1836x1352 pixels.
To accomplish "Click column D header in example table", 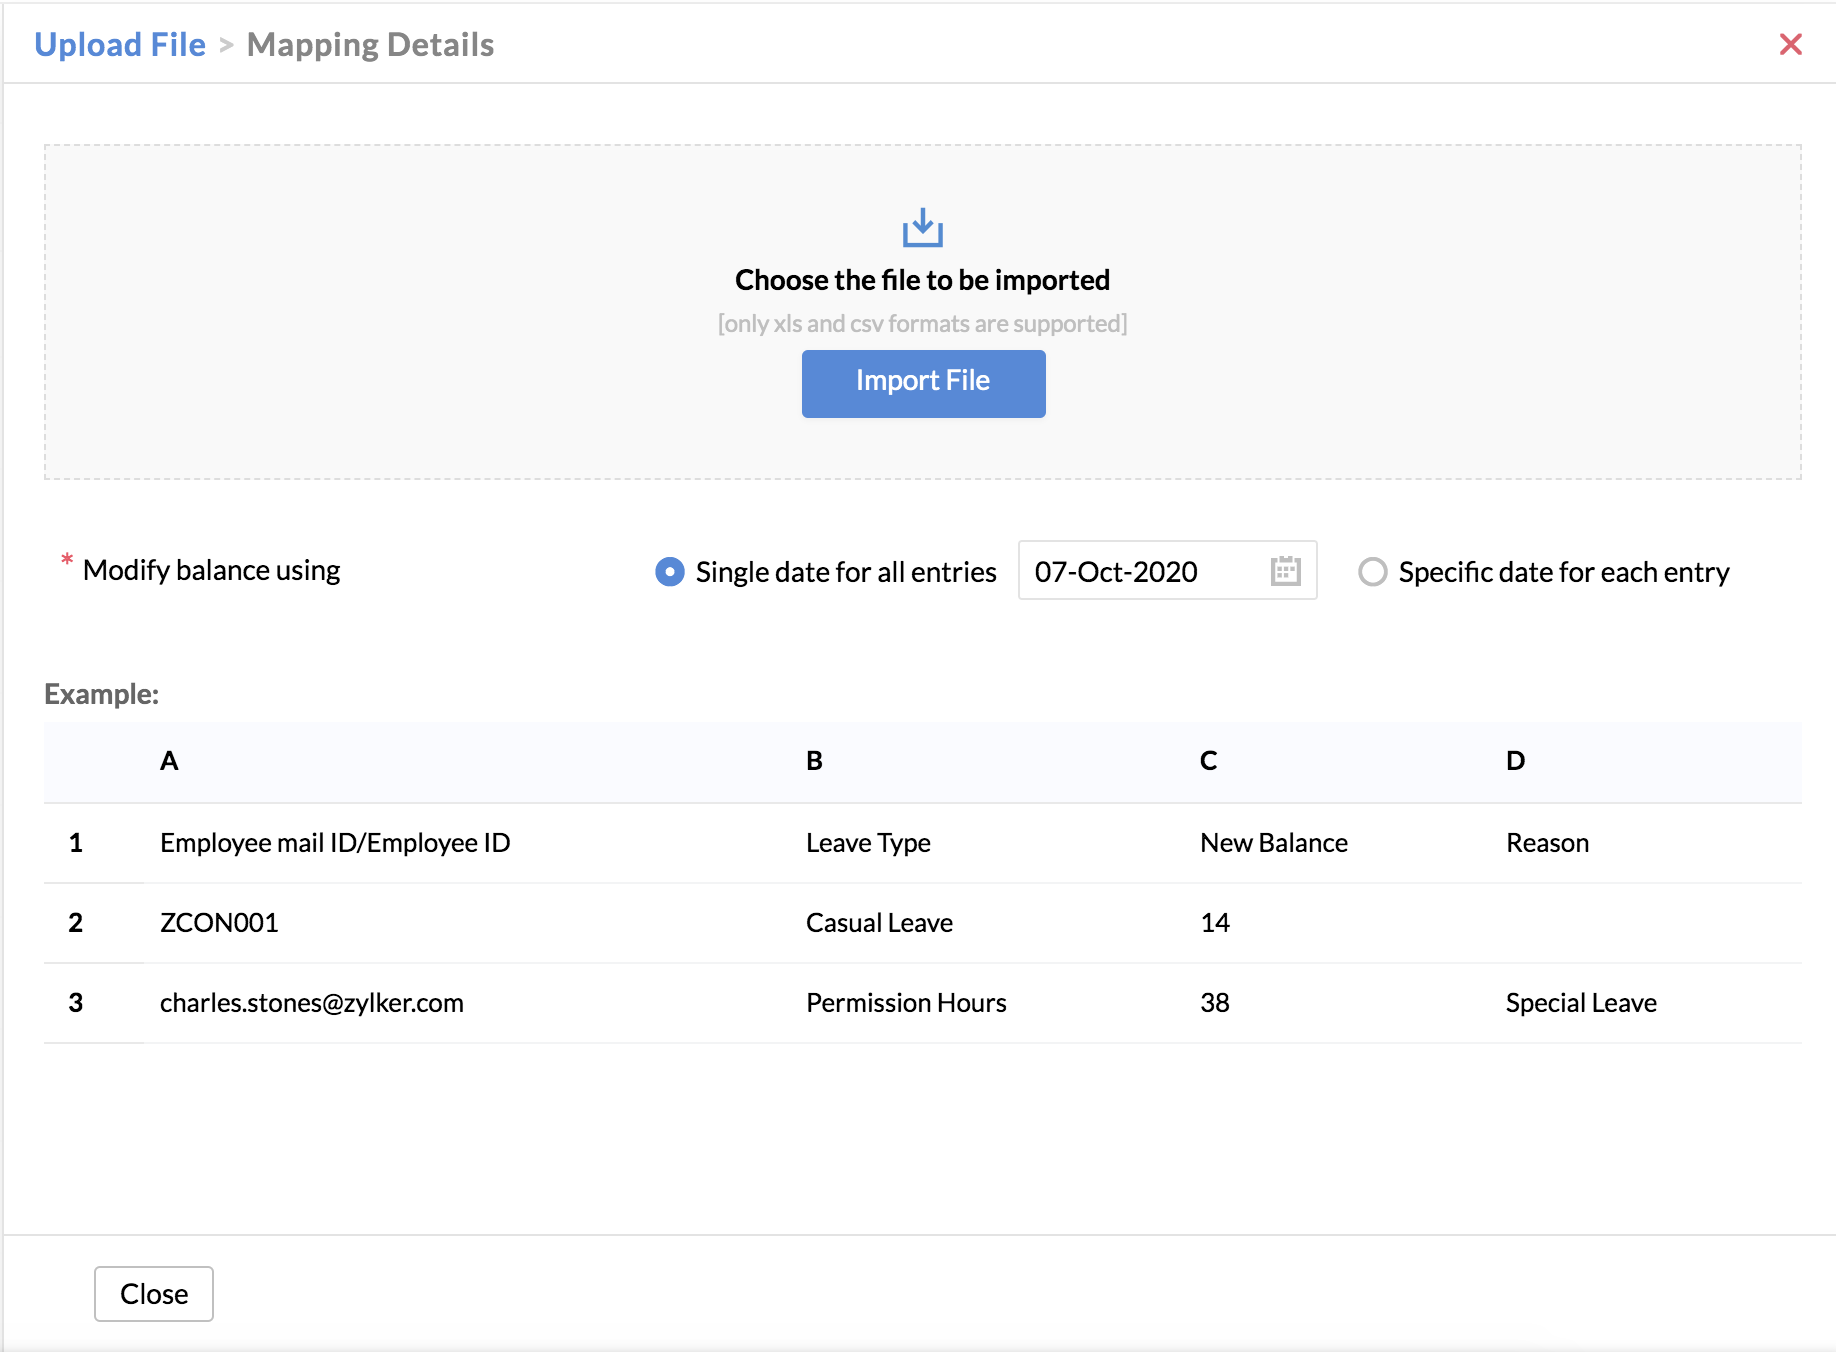I will (x=1515, y=761).
